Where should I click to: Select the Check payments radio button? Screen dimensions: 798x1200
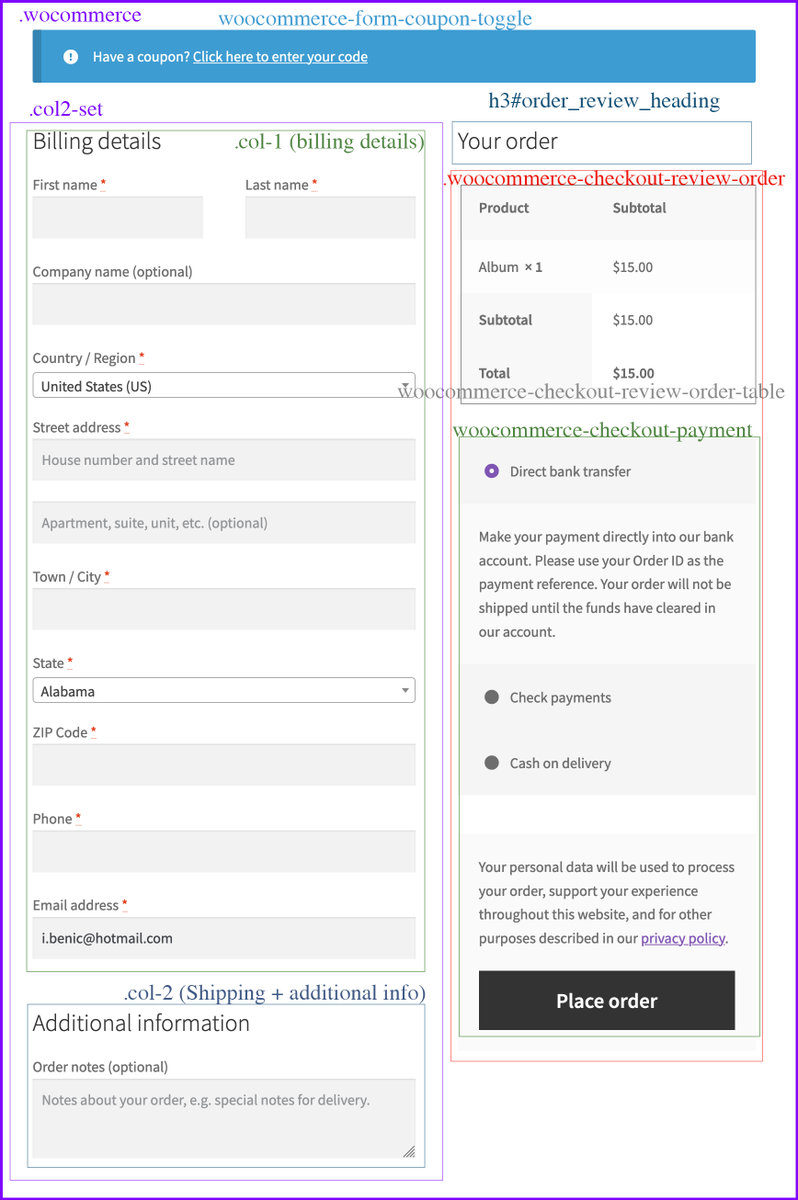(491, 697)
